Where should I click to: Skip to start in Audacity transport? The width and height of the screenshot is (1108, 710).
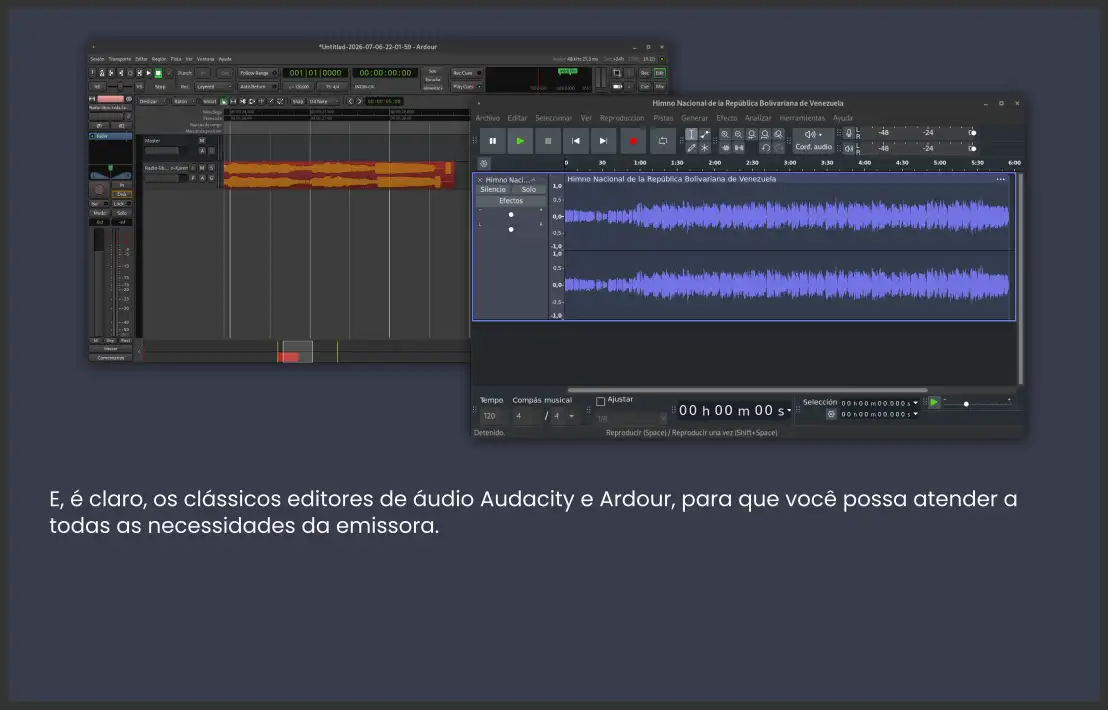click(575, 141)
